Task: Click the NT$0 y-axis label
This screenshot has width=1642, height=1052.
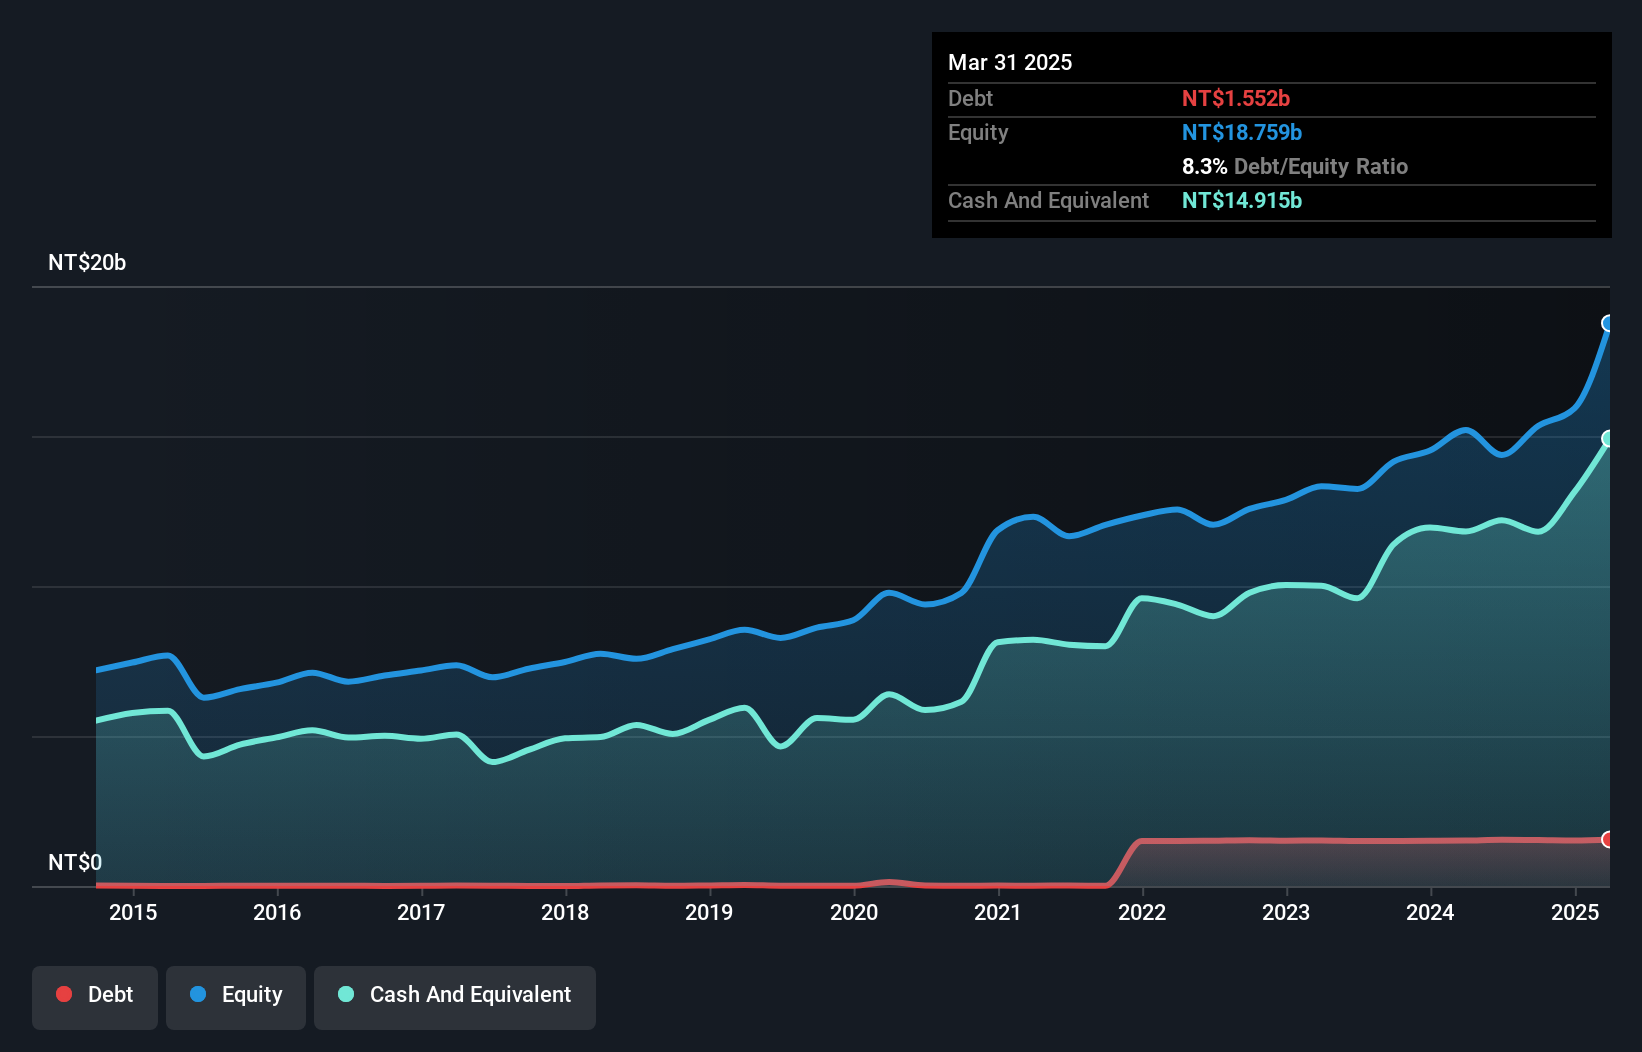Action: 75,862
